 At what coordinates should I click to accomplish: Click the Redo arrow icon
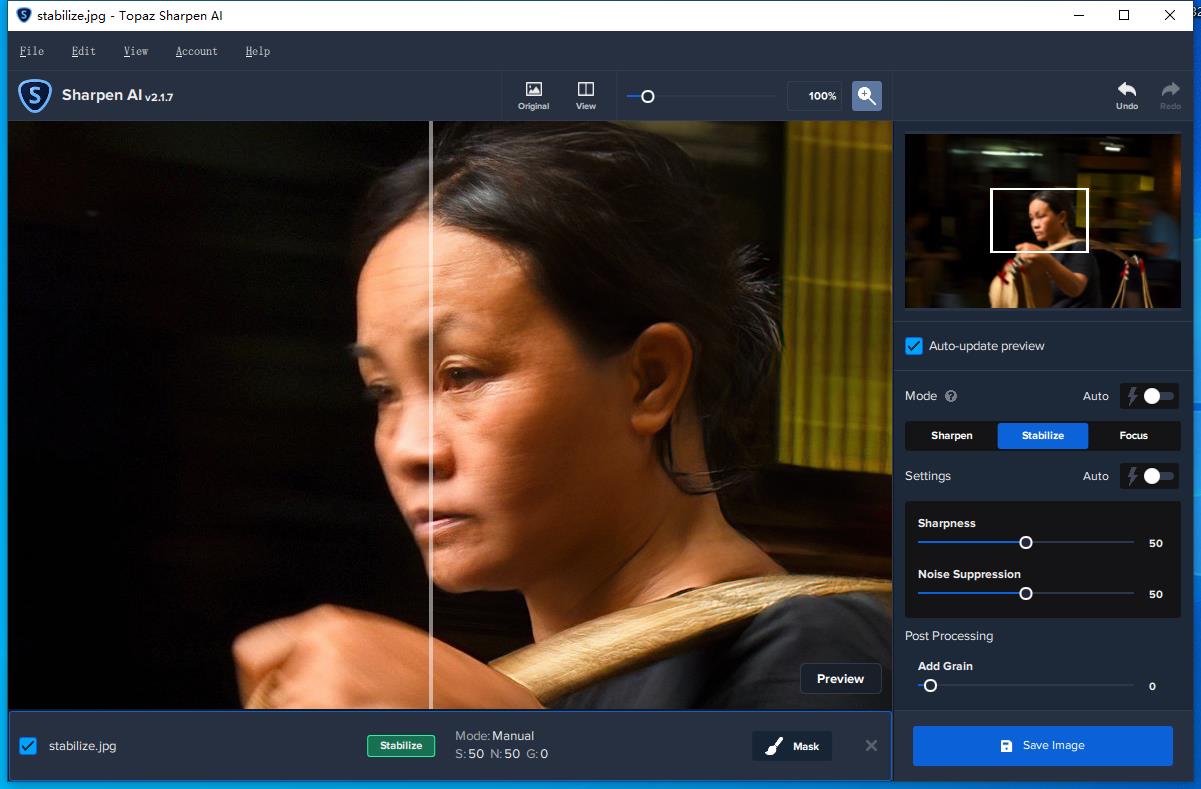coord(1170,95)
